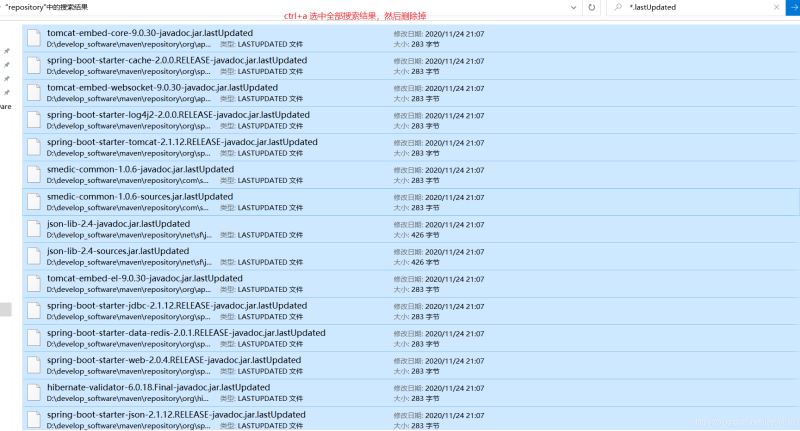This screenshot has width=800, height=431.
Task: Click file icon of smedic-common-1.0.6-javadoc entry
Action: tap(34, 174)
